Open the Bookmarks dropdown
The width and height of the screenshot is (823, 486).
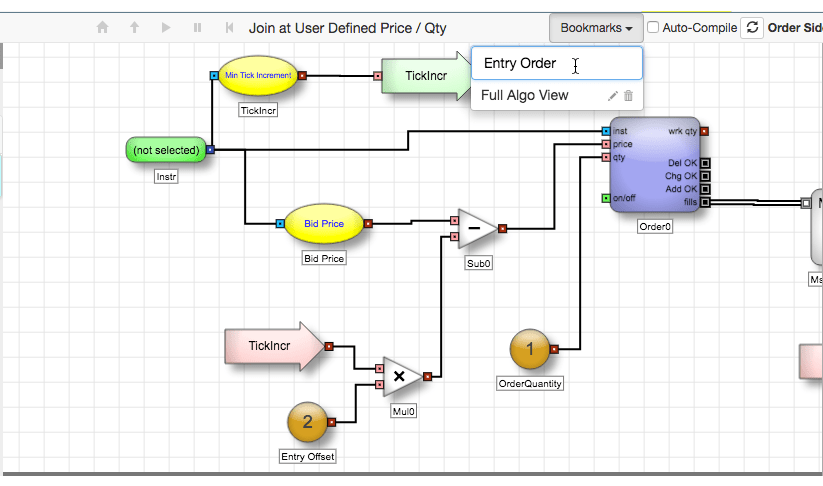[596, 28]
